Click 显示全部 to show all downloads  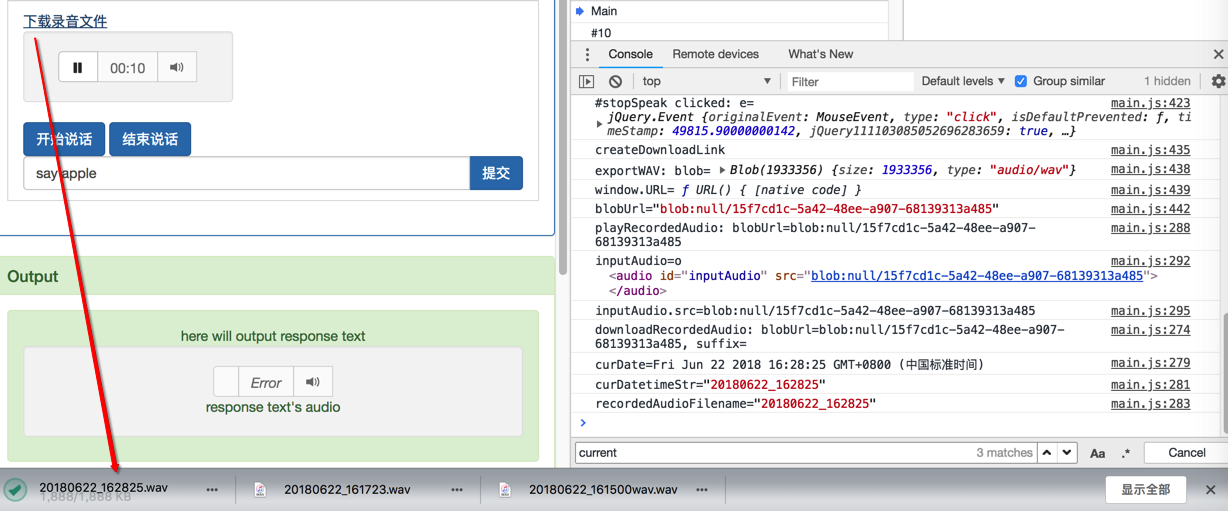click(x=1145, y=490)
